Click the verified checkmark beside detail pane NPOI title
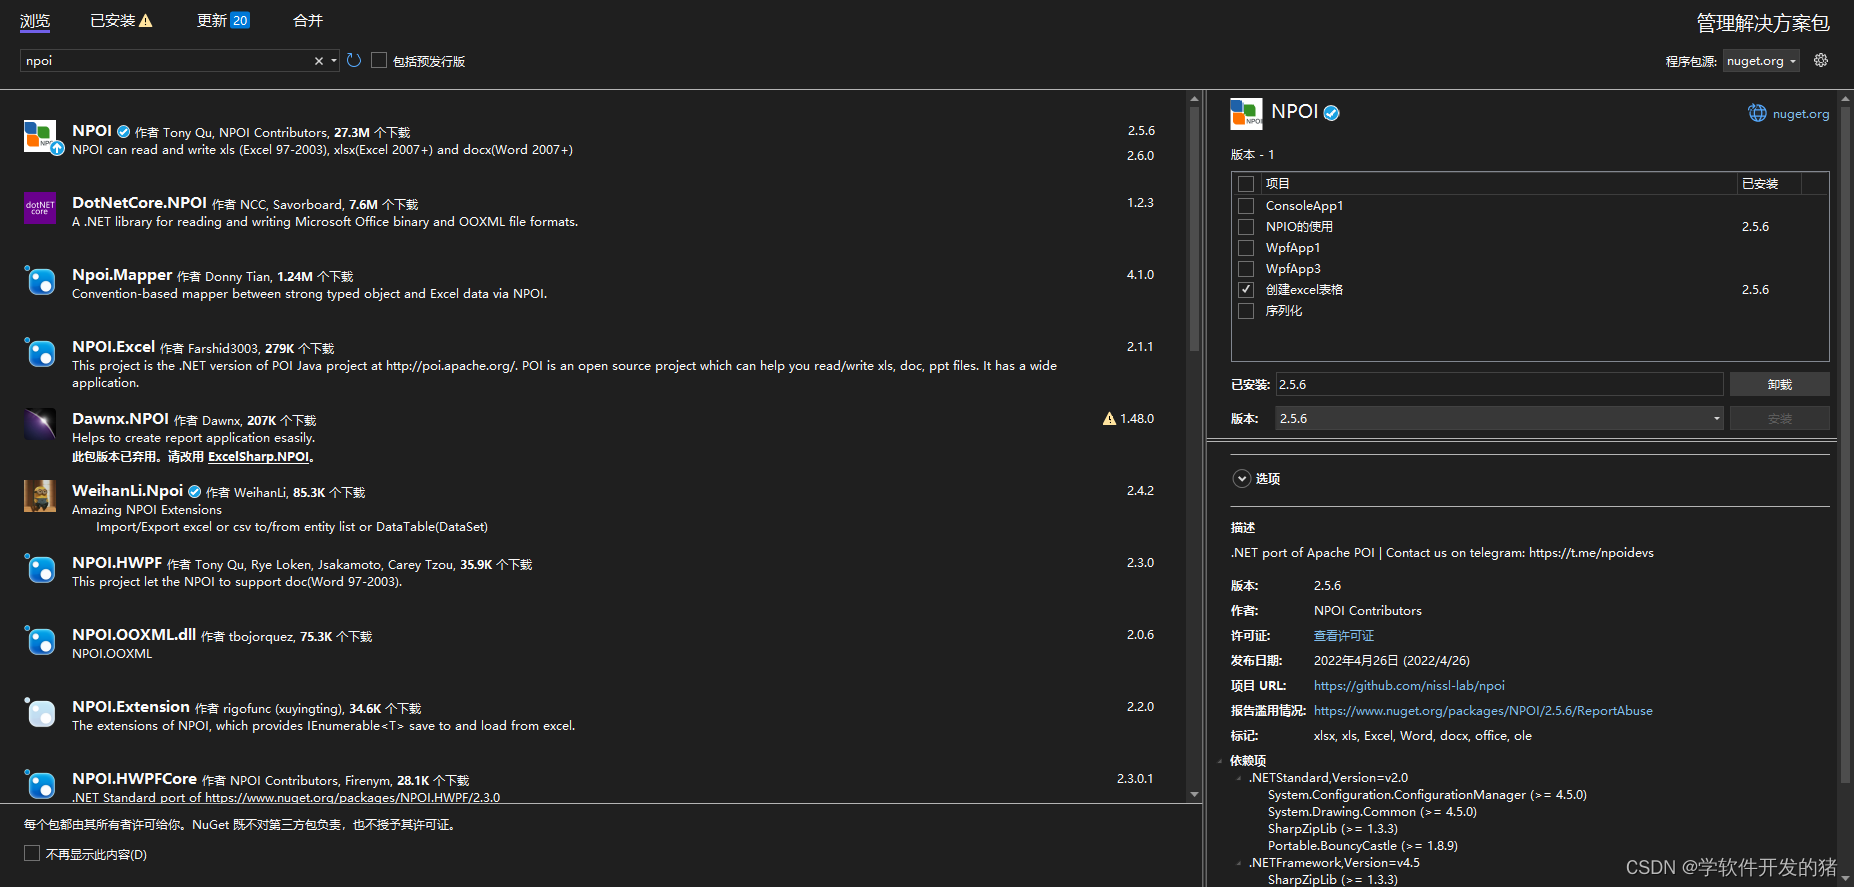Screen dimensions: 1854x887 1331,113
